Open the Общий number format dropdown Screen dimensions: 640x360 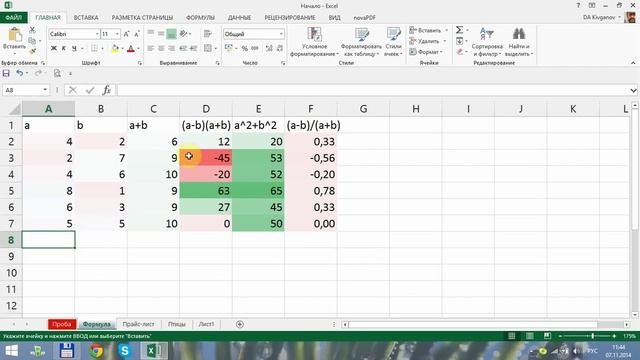coord(281,34)
